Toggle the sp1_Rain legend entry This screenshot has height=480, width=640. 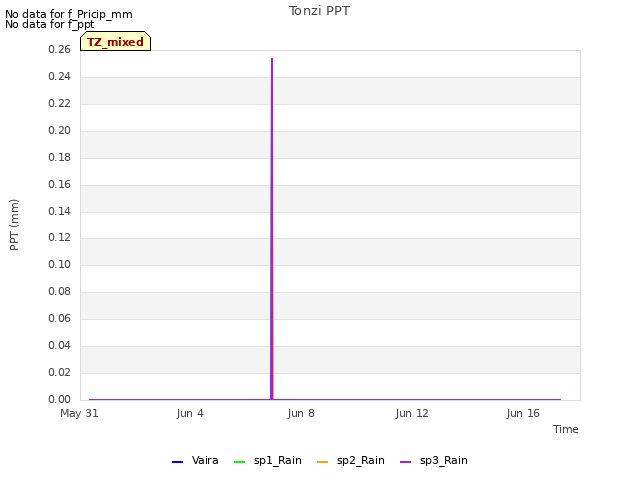pyautogui.click(x=268, y=461)
